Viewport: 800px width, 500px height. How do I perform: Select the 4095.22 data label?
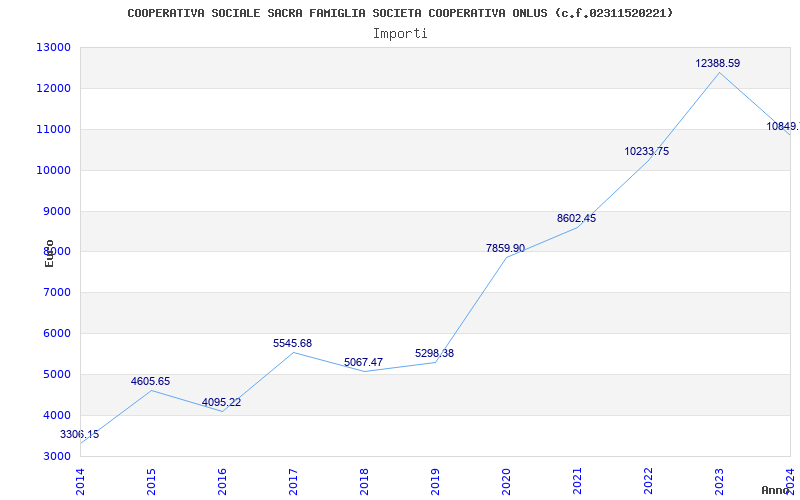(221, 403)
